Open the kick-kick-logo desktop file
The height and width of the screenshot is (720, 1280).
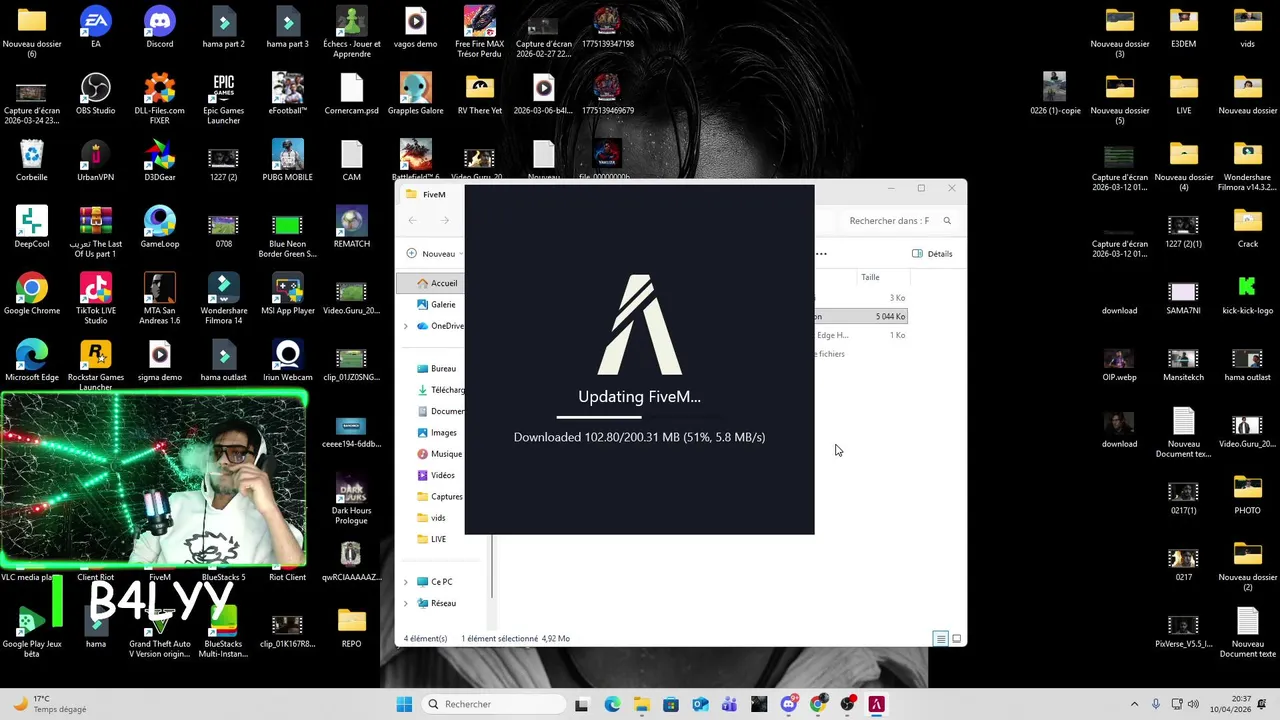(x=1248, y=294)
